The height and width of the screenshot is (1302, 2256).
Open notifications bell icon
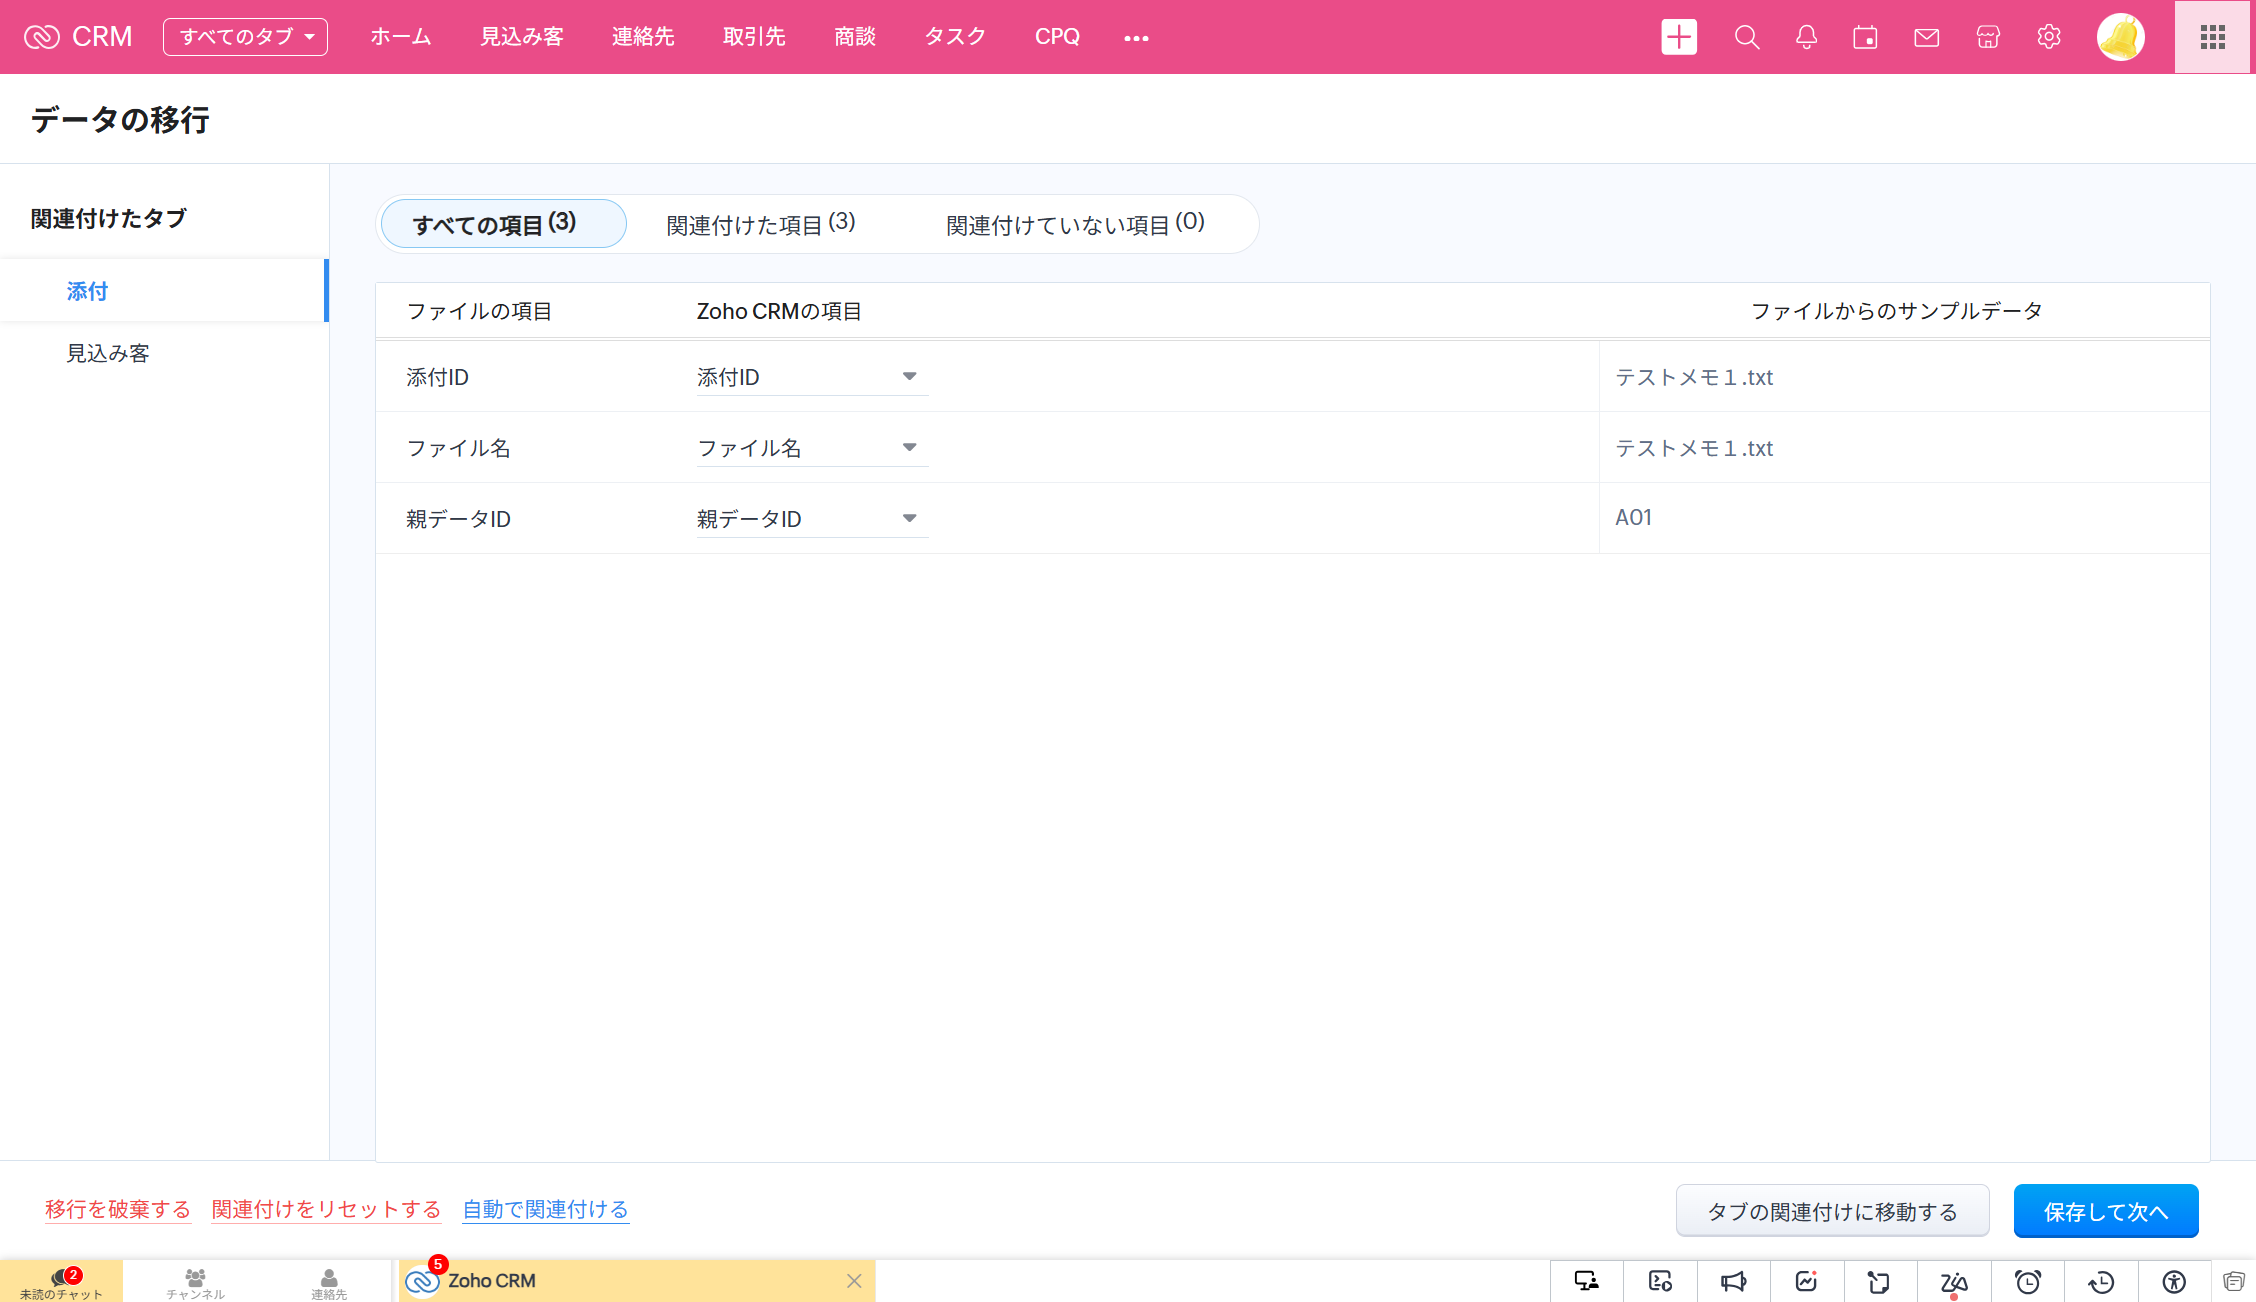[1806, 37]
